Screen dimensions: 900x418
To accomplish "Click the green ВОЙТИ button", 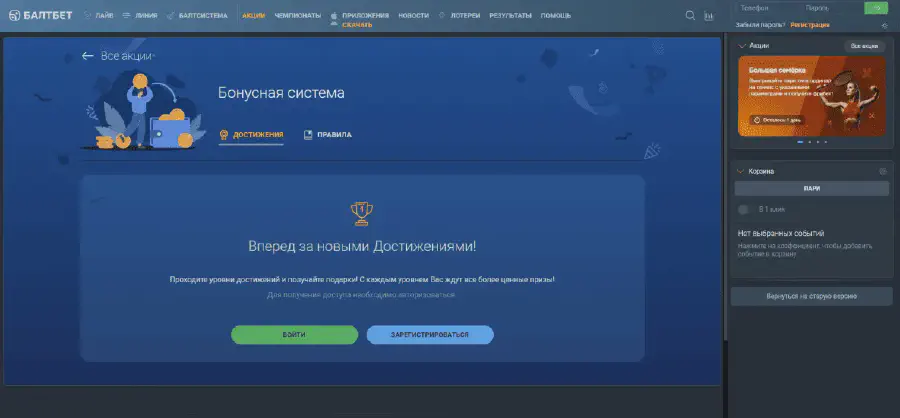I will pyautogui.click(x=294, y=335).
